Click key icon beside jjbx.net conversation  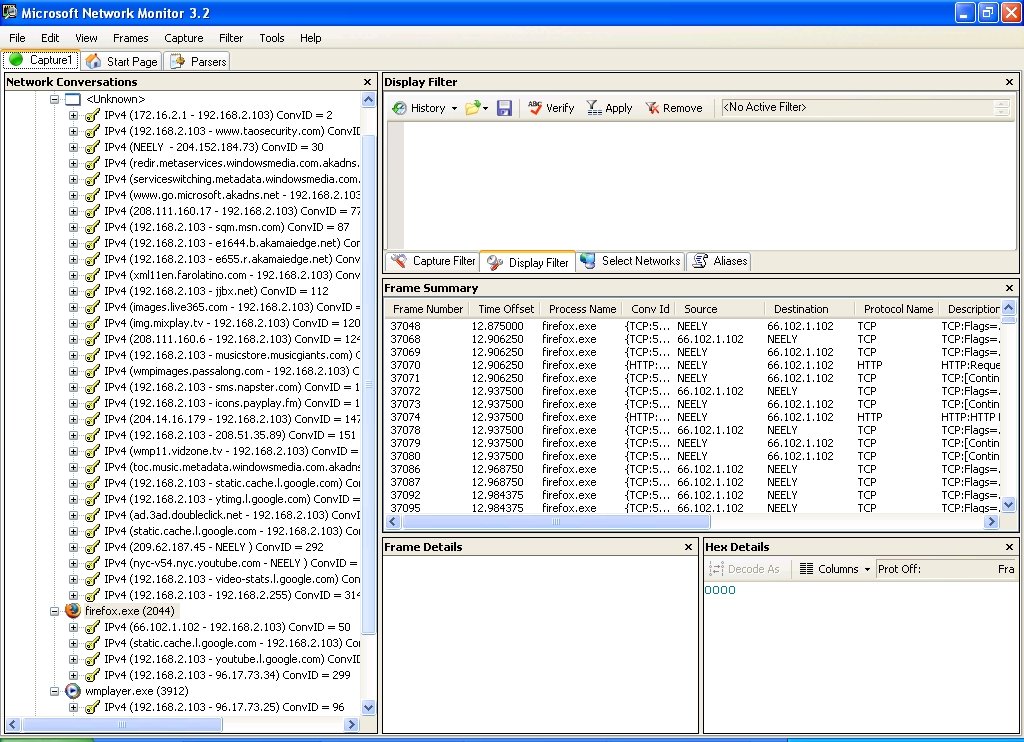pos(92,291)
